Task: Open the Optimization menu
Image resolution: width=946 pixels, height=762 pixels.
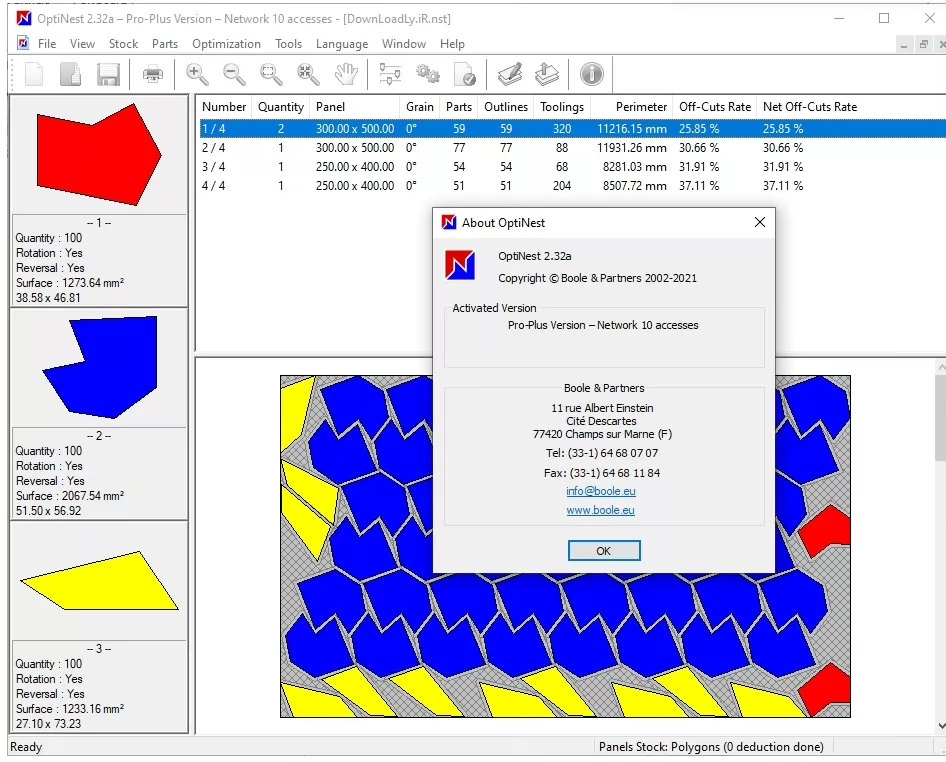Action: click(x=226, y=44)
